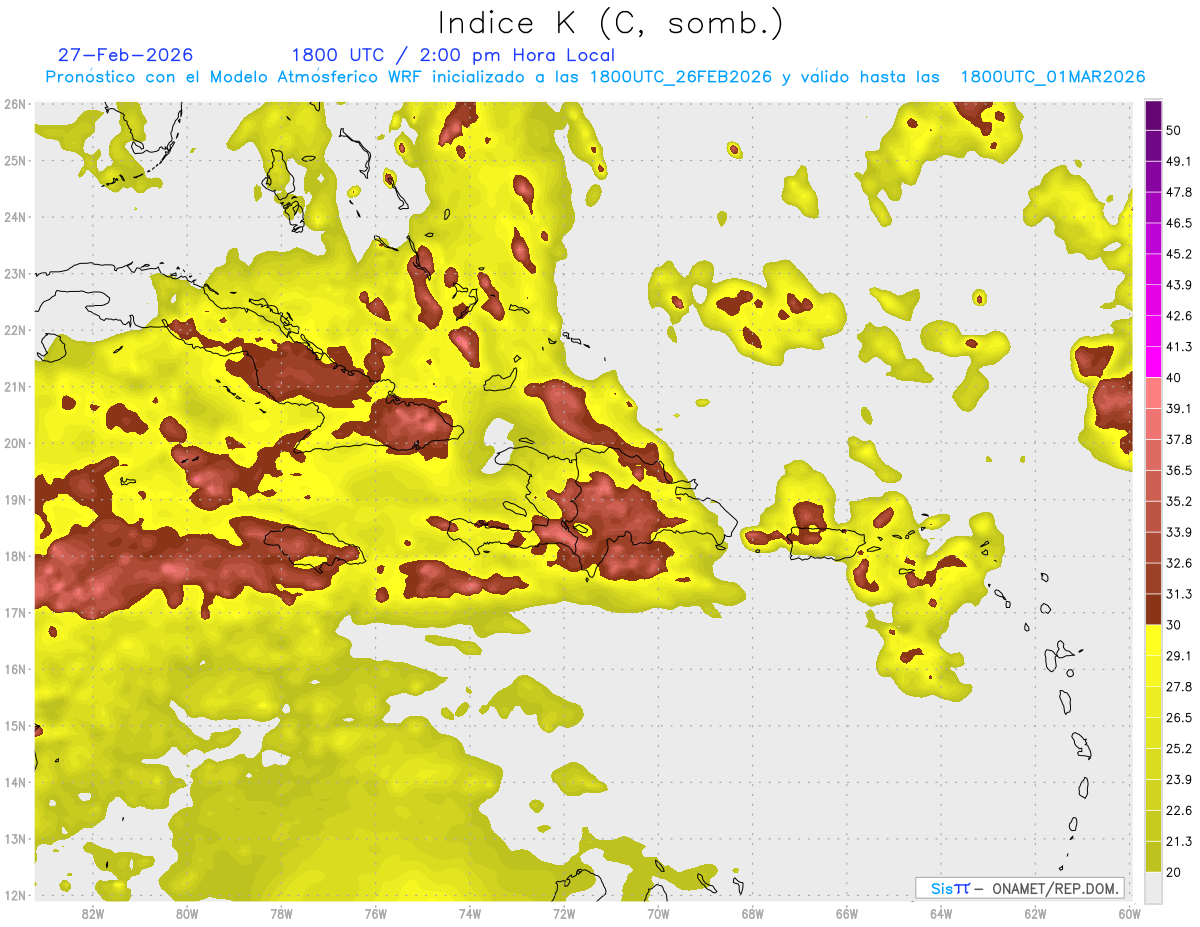This screenshot has height=927, width=1200.
Task: Click the '80W' longitude axis label
Action: pos(186,913)
